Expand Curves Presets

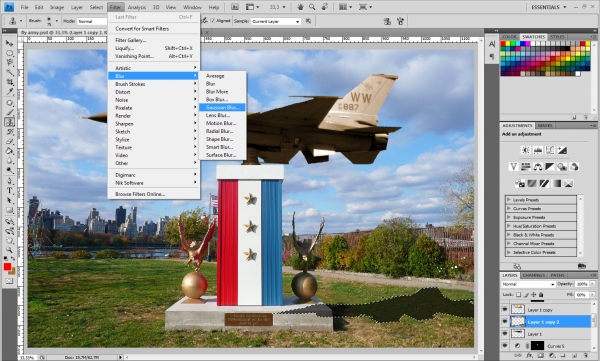pyautogui.click(x=509, y=208)
